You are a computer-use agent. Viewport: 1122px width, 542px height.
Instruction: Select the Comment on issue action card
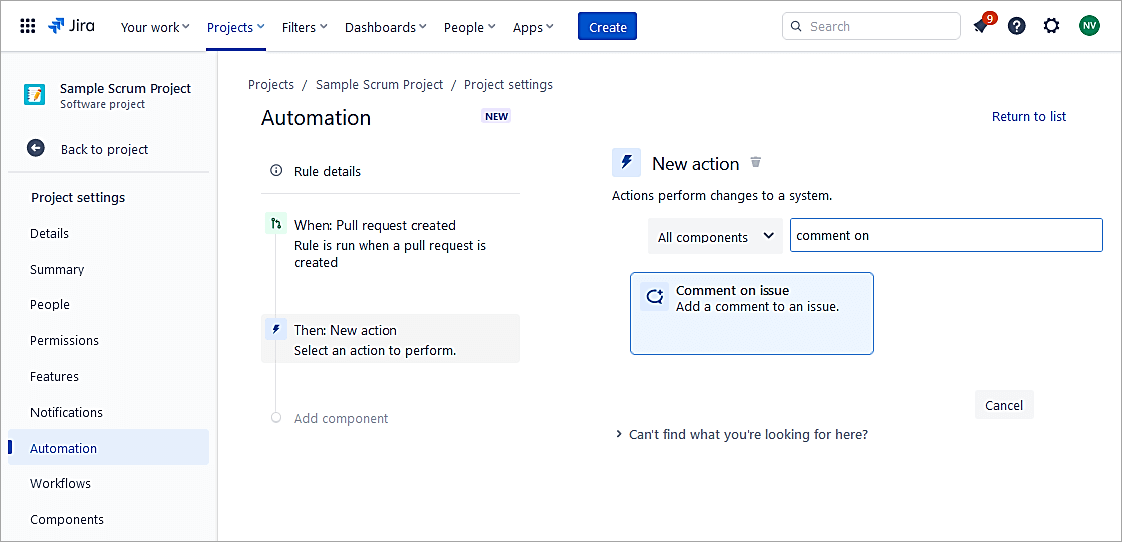click(x=751, y=313)
